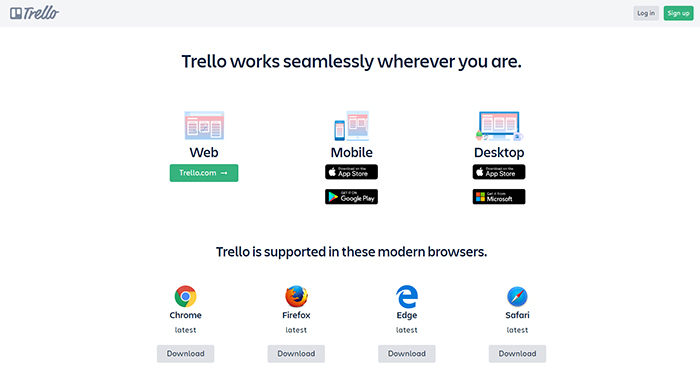
Task: Click the Mobile section heading
Action: click(x=351, y=153)
